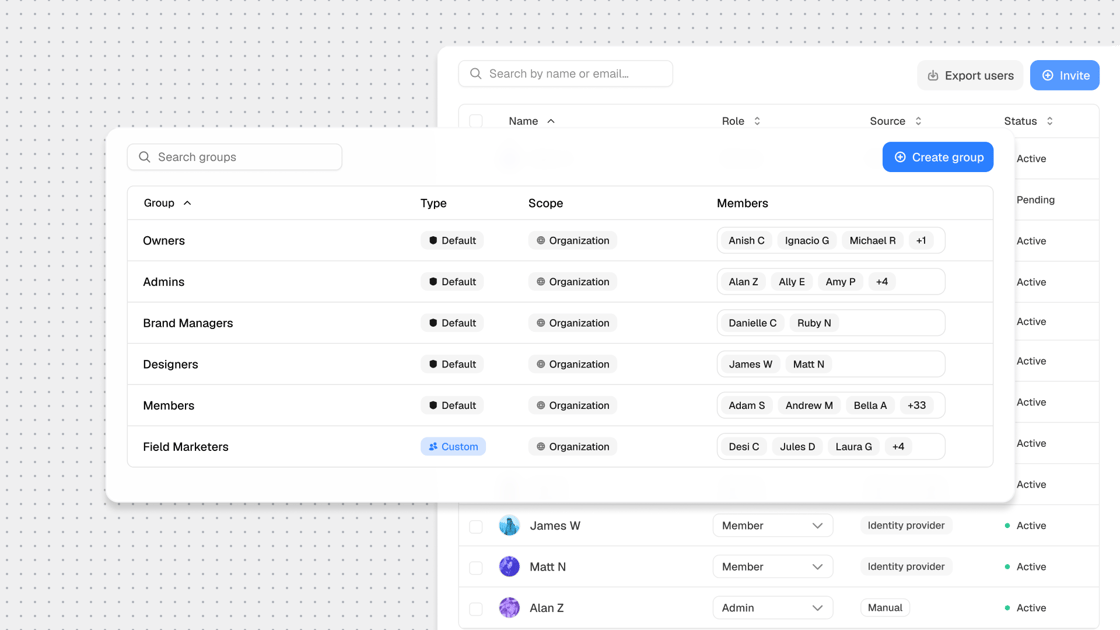Image resolution: width=1120 pixels, height=630 pixels.
Task: Click the plus icon in Create group
Action: [900, 157]
